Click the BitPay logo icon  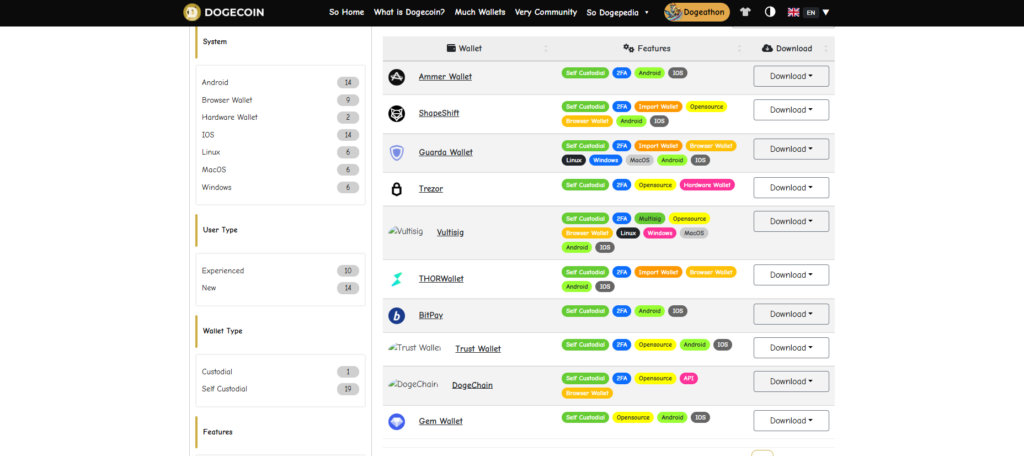(x=396, y=315)
